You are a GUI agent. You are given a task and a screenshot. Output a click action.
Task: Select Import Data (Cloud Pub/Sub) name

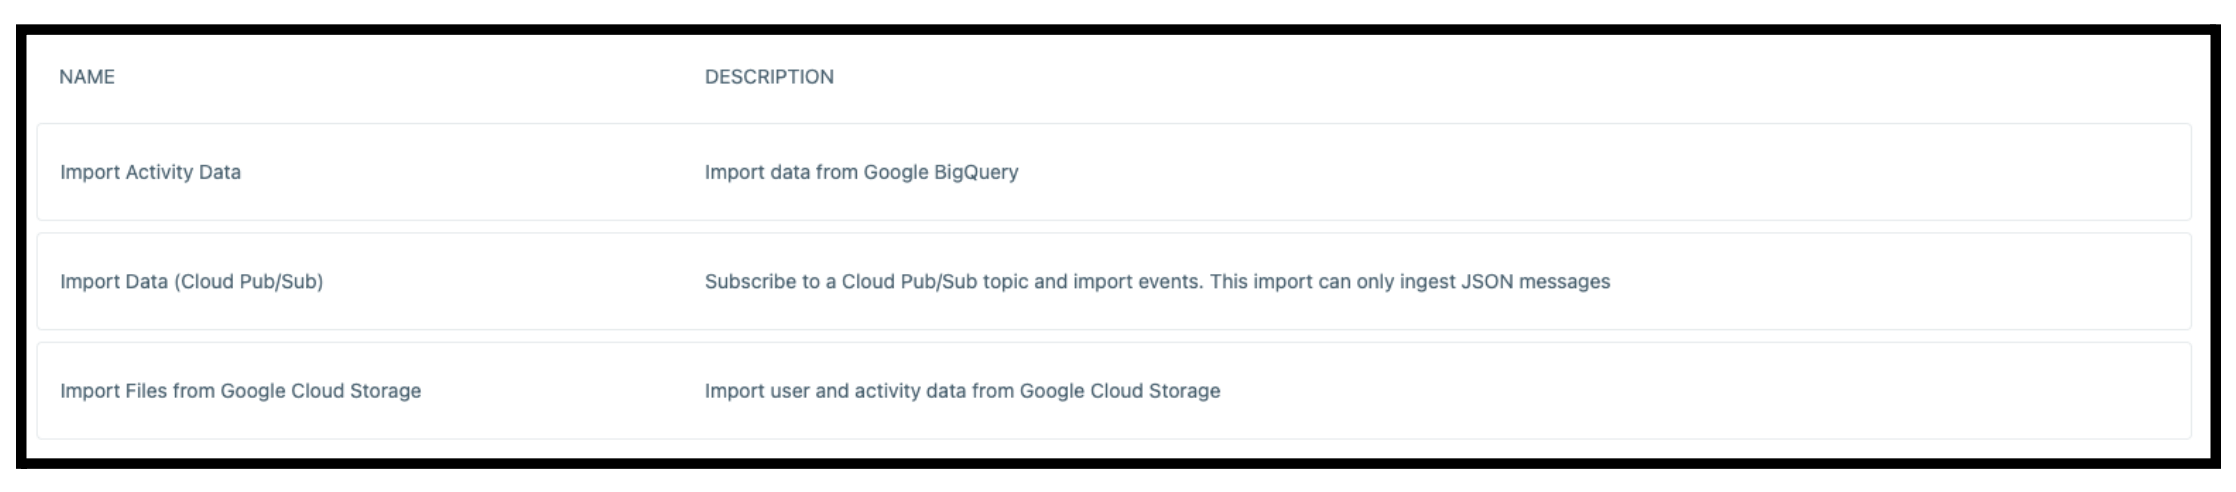[191, 282]
